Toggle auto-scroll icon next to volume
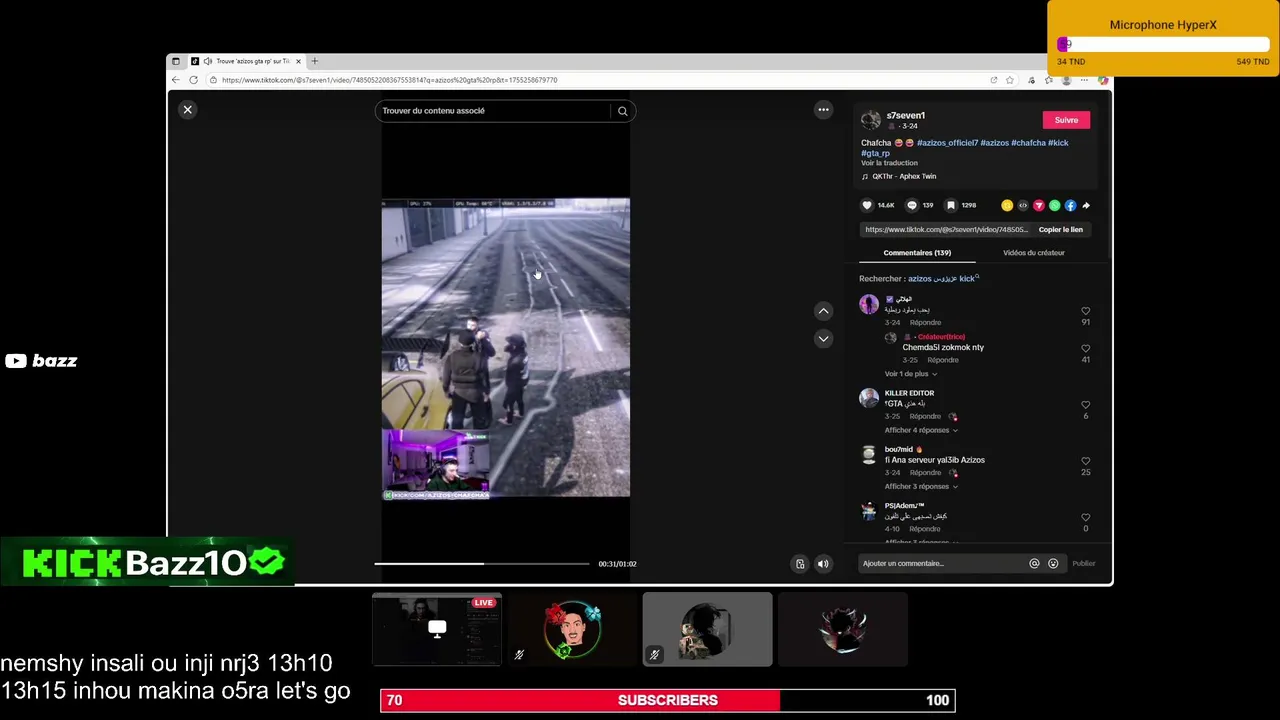 coord(800,564)
